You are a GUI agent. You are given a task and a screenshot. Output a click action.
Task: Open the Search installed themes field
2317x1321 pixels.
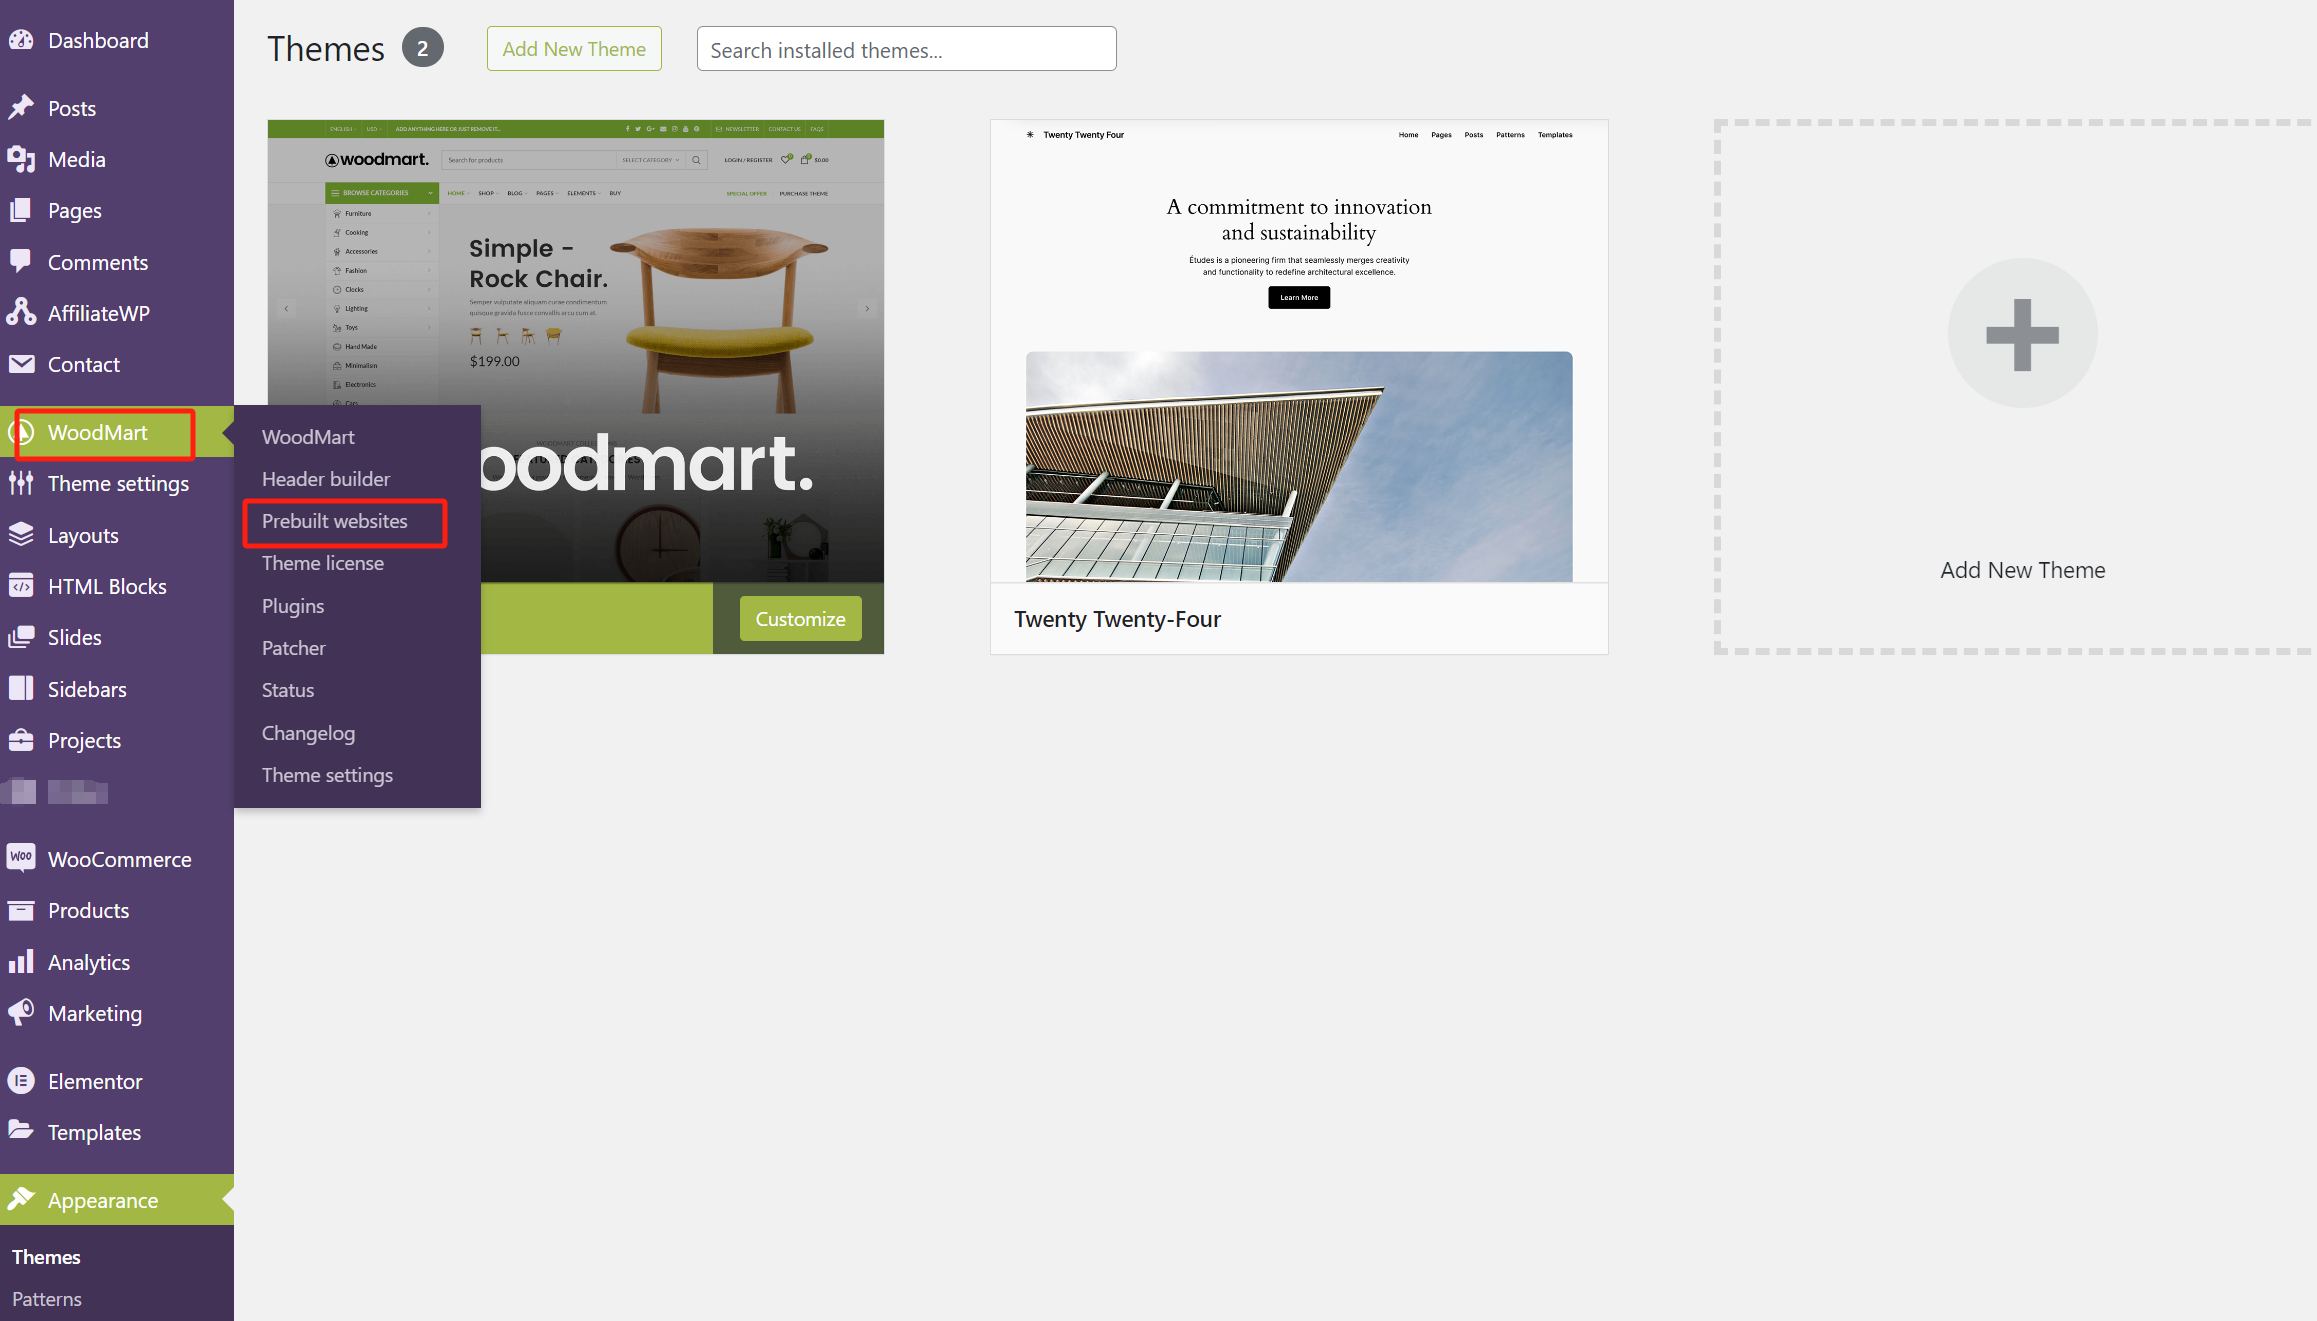905,48
